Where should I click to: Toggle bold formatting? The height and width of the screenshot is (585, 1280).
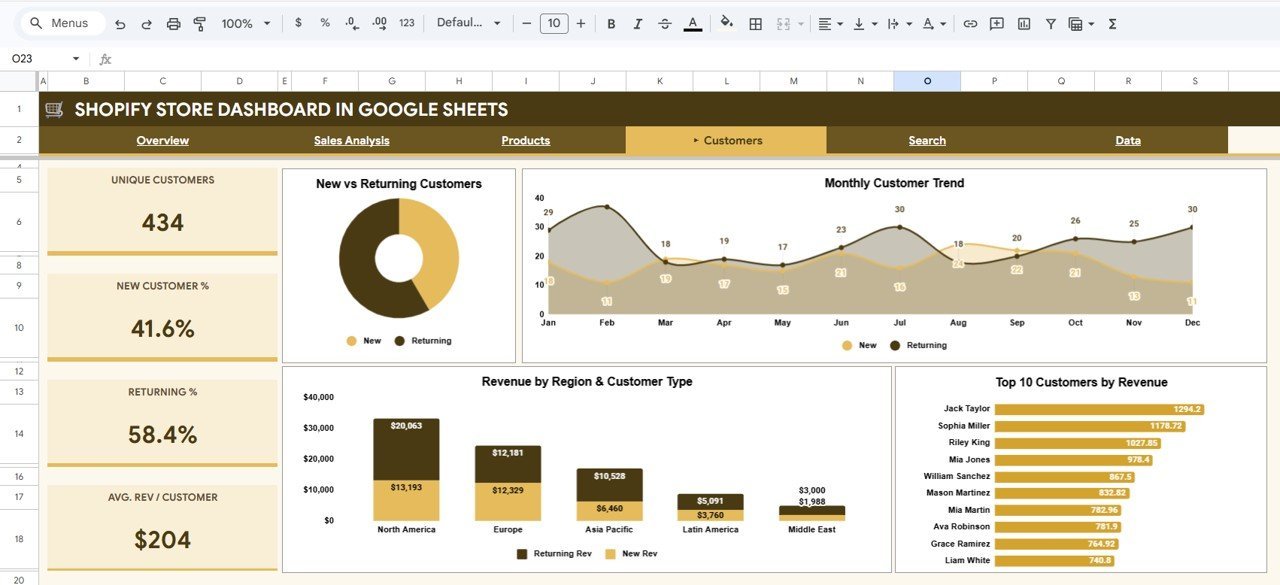(x=611, y=22)
